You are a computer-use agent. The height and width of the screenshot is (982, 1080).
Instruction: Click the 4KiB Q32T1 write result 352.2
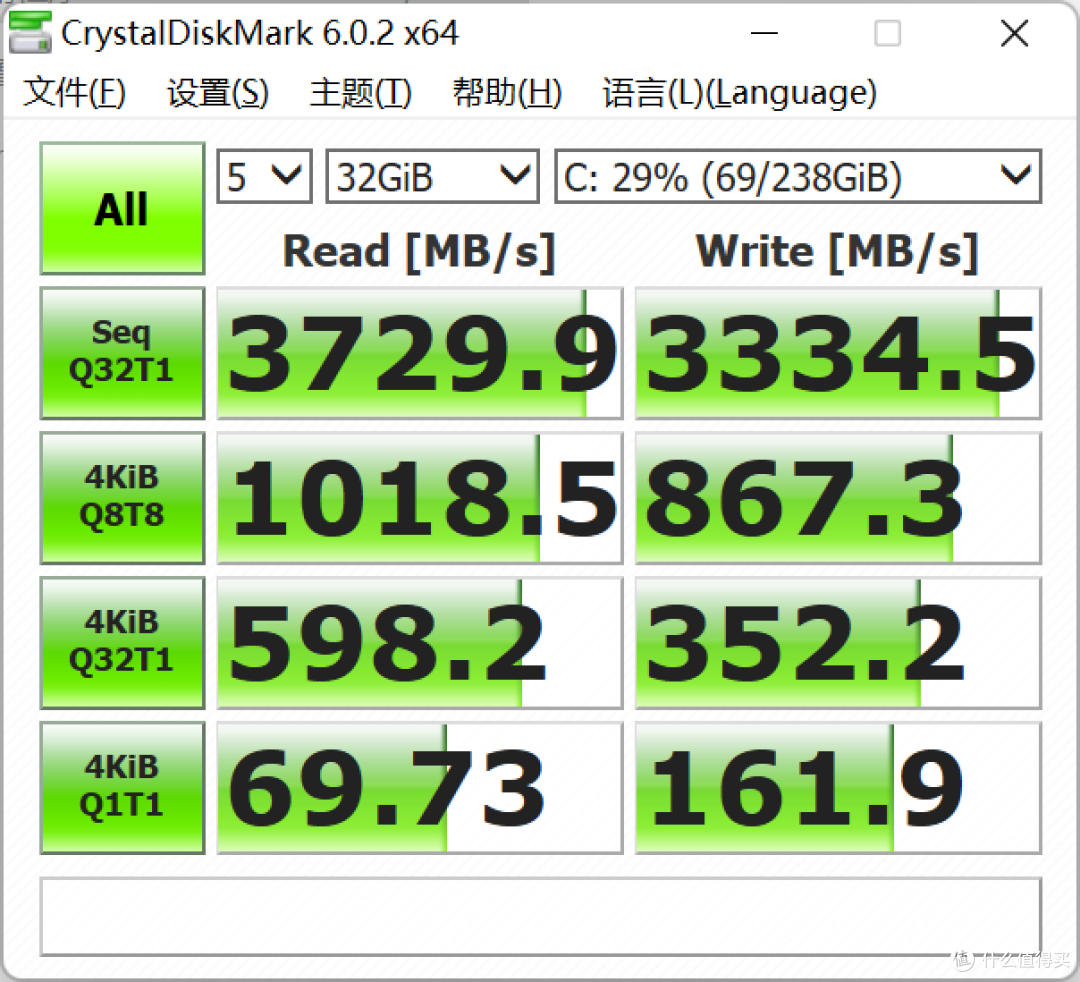coord(838,643)
